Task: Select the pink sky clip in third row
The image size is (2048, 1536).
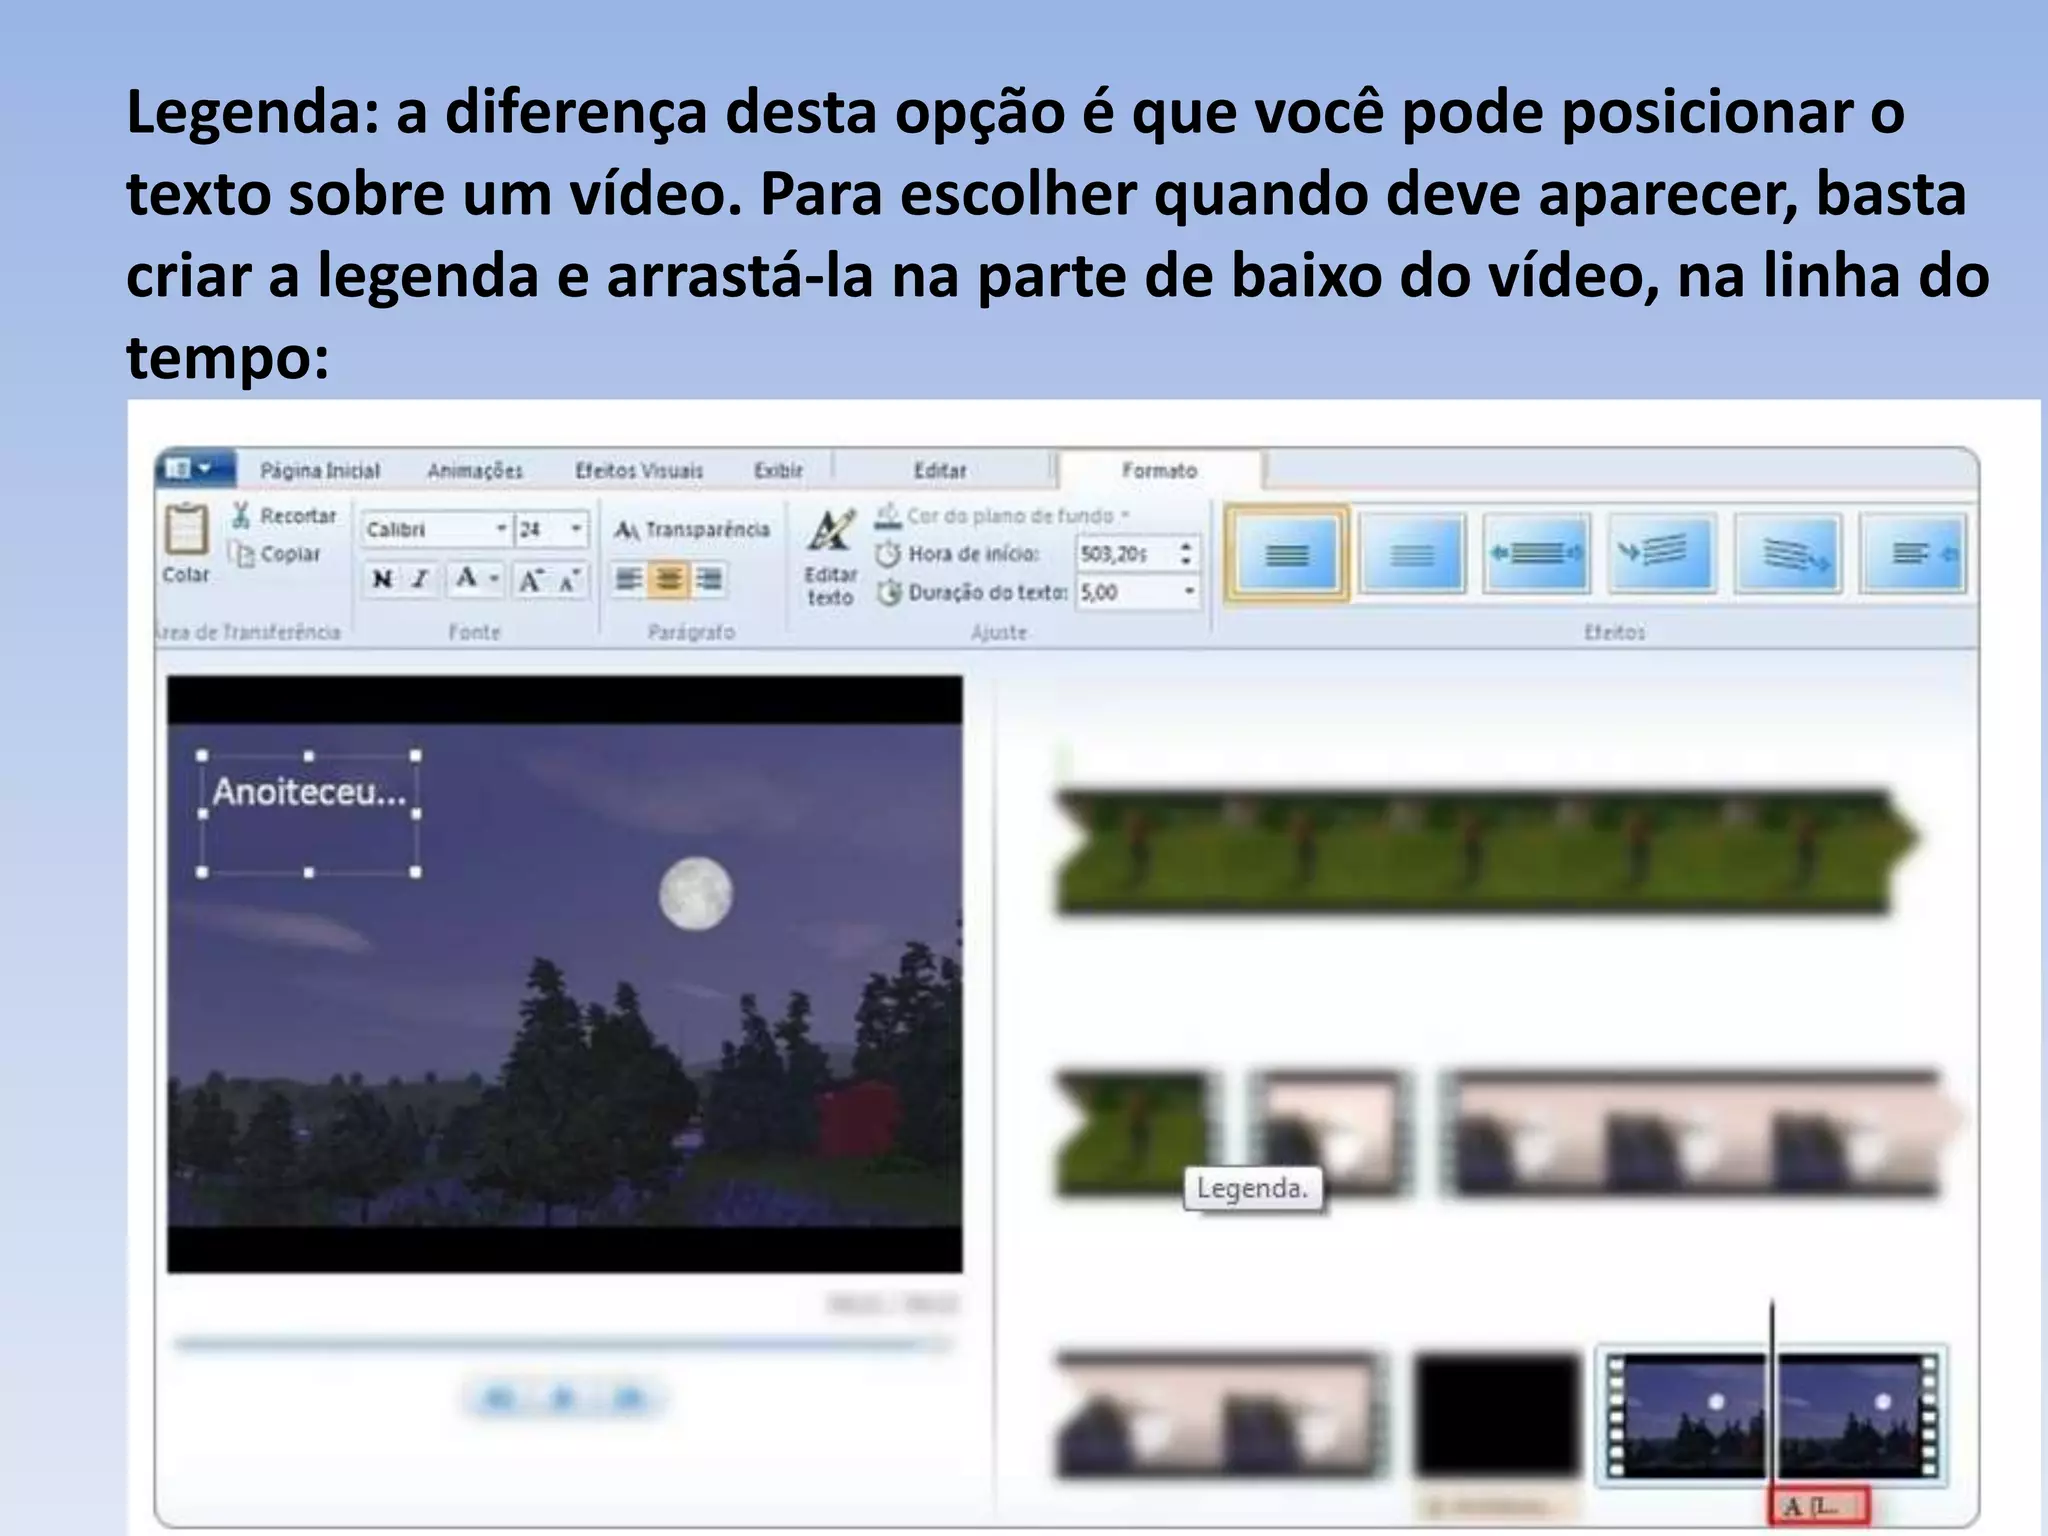Action: pos(1222,1414)
